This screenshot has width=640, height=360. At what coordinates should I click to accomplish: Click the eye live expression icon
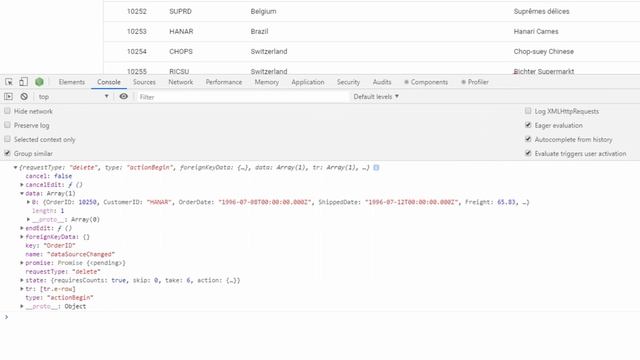(124, 97)
